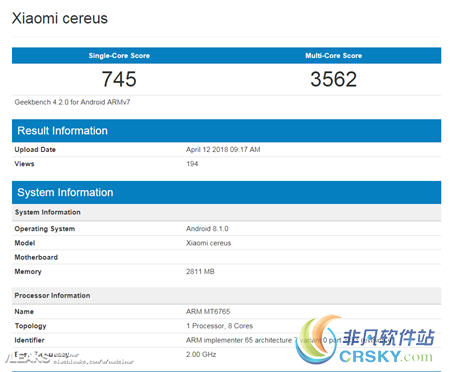
Task: Select the Memory label
Action: (x=28, y=272)
